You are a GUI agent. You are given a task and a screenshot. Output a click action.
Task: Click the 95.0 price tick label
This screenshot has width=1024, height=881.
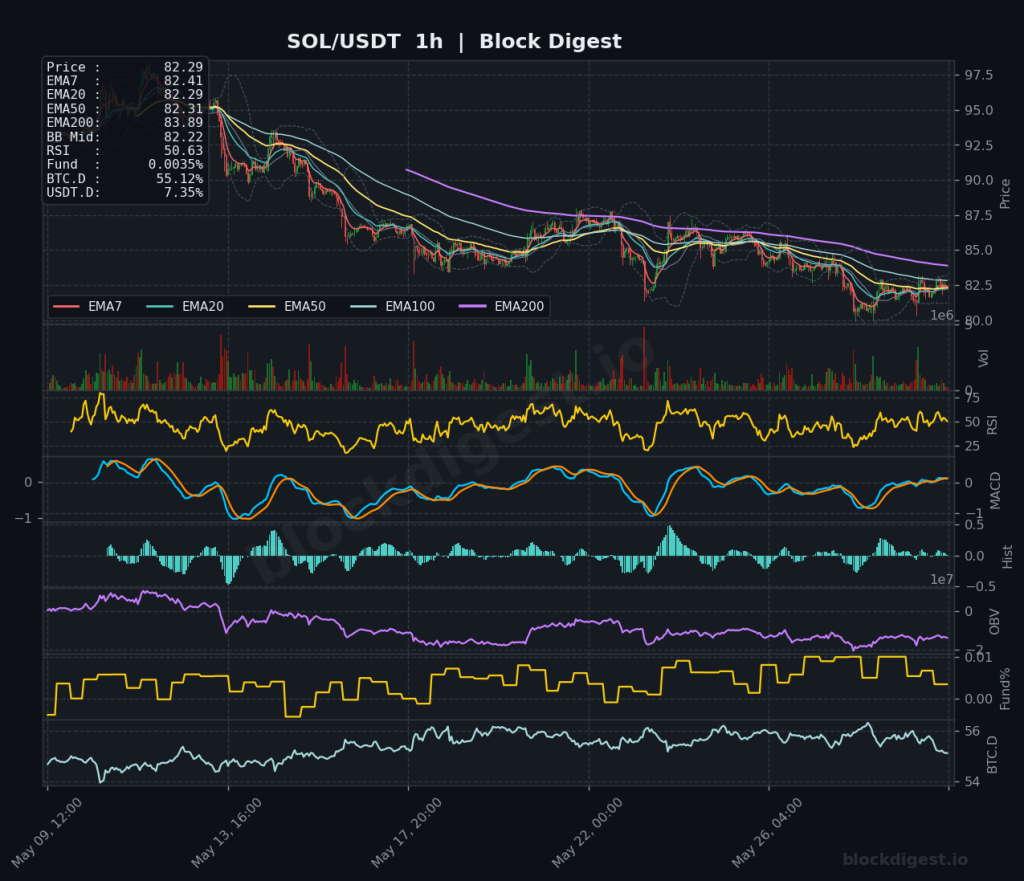pos(979,110)
